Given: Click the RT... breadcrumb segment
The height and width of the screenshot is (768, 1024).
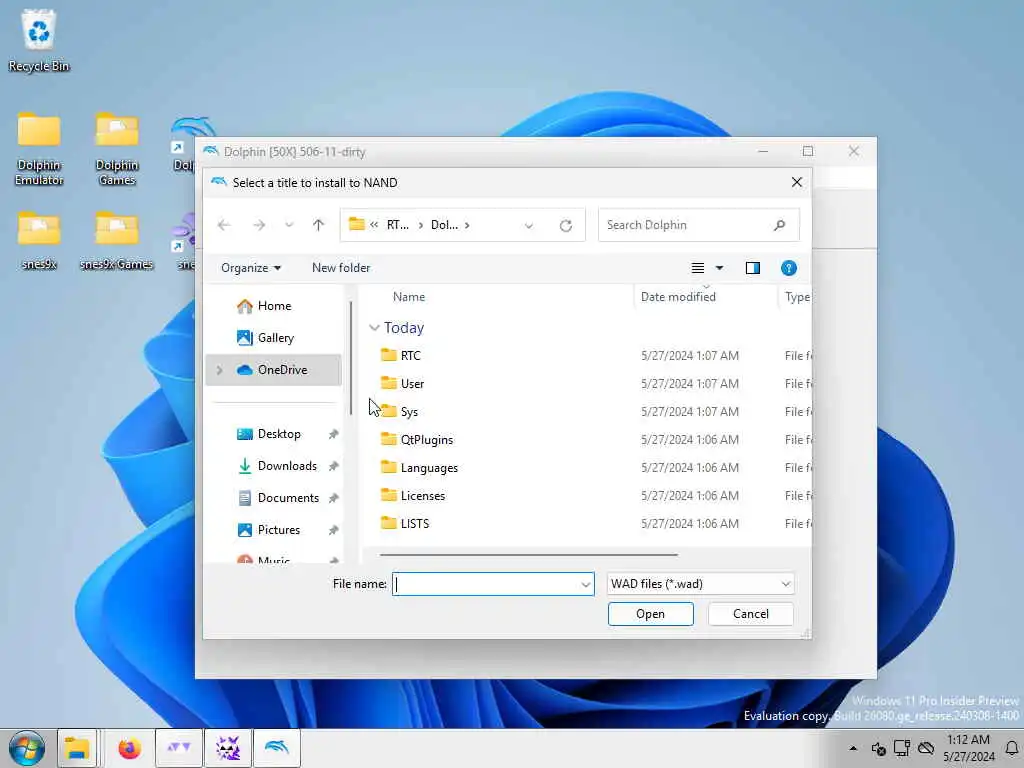Looking at the screenshot, I should point(397,225).
